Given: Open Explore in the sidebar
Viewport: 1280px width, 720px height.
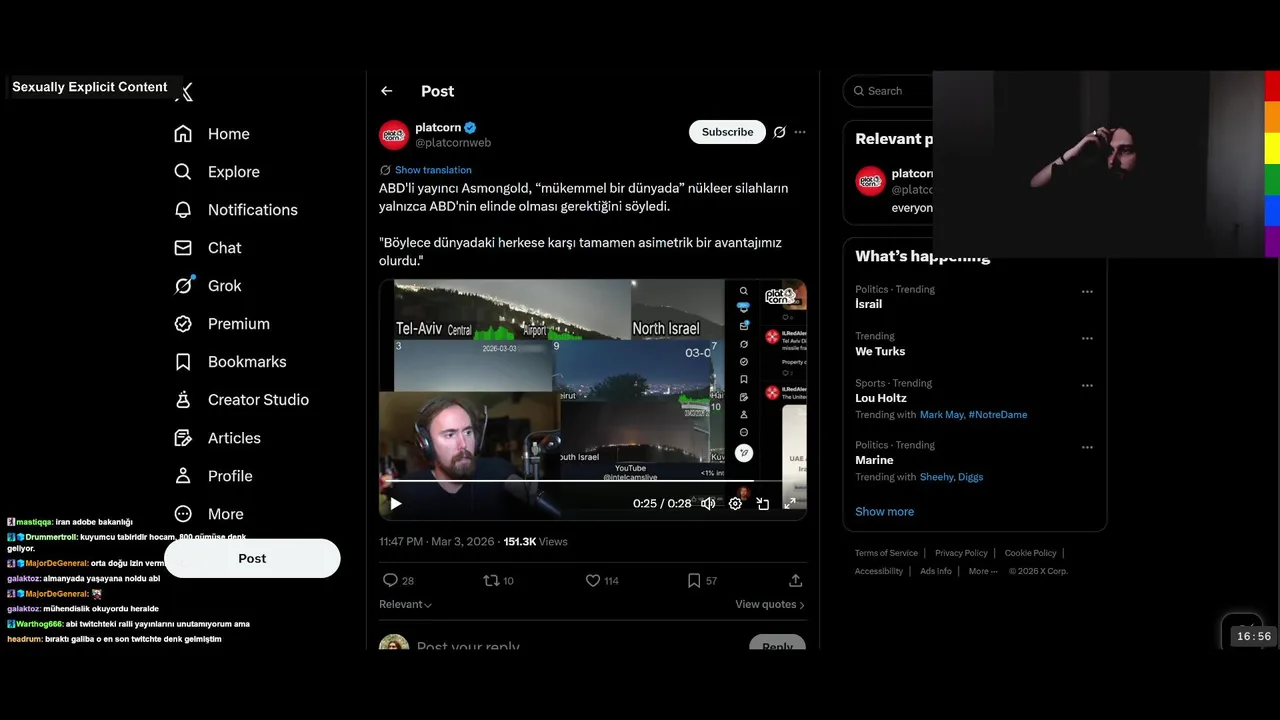Looking at the screenshot, I should 217,172.
